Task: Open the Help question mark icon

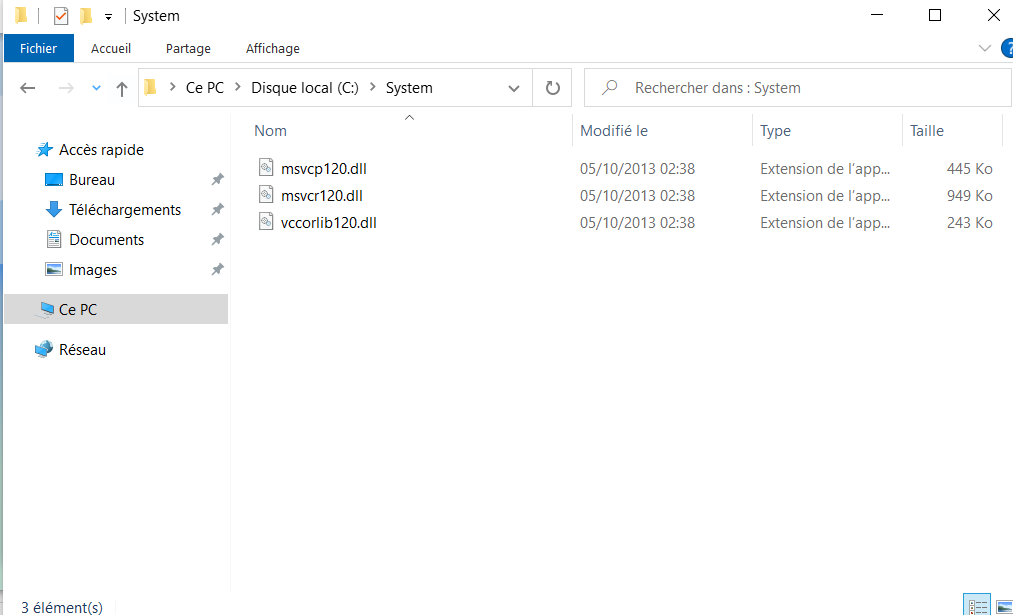Action: coord(1006,48)
